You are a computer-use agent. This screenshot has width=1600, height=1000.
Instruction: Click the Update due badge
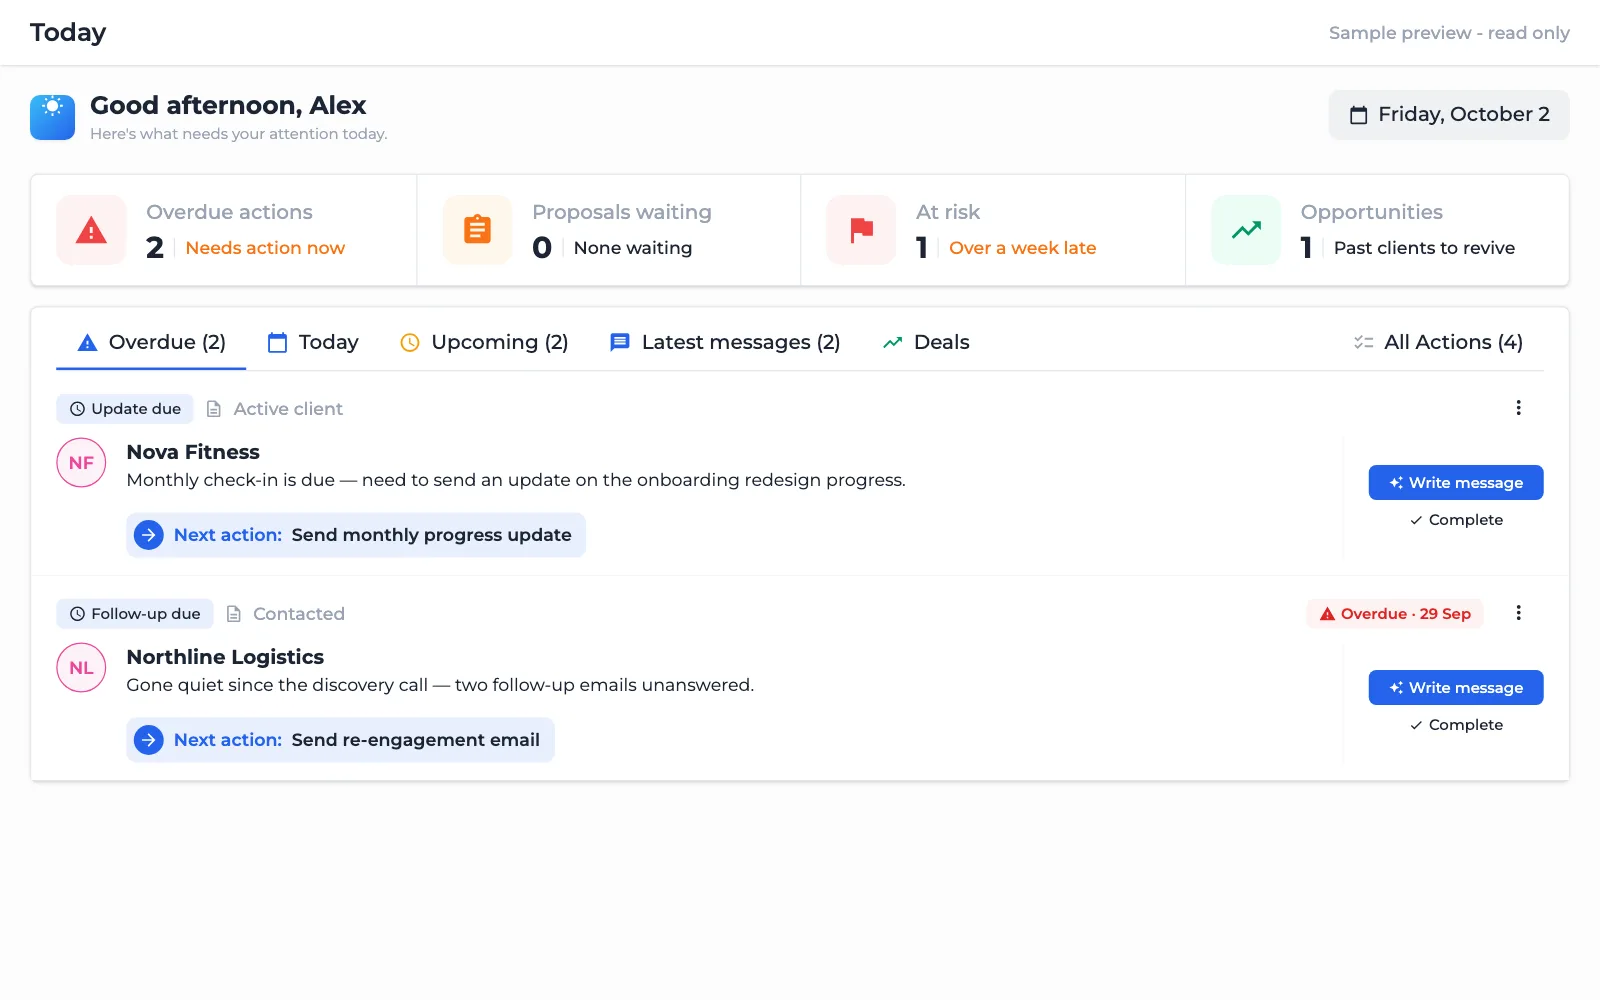pos(125,409)
